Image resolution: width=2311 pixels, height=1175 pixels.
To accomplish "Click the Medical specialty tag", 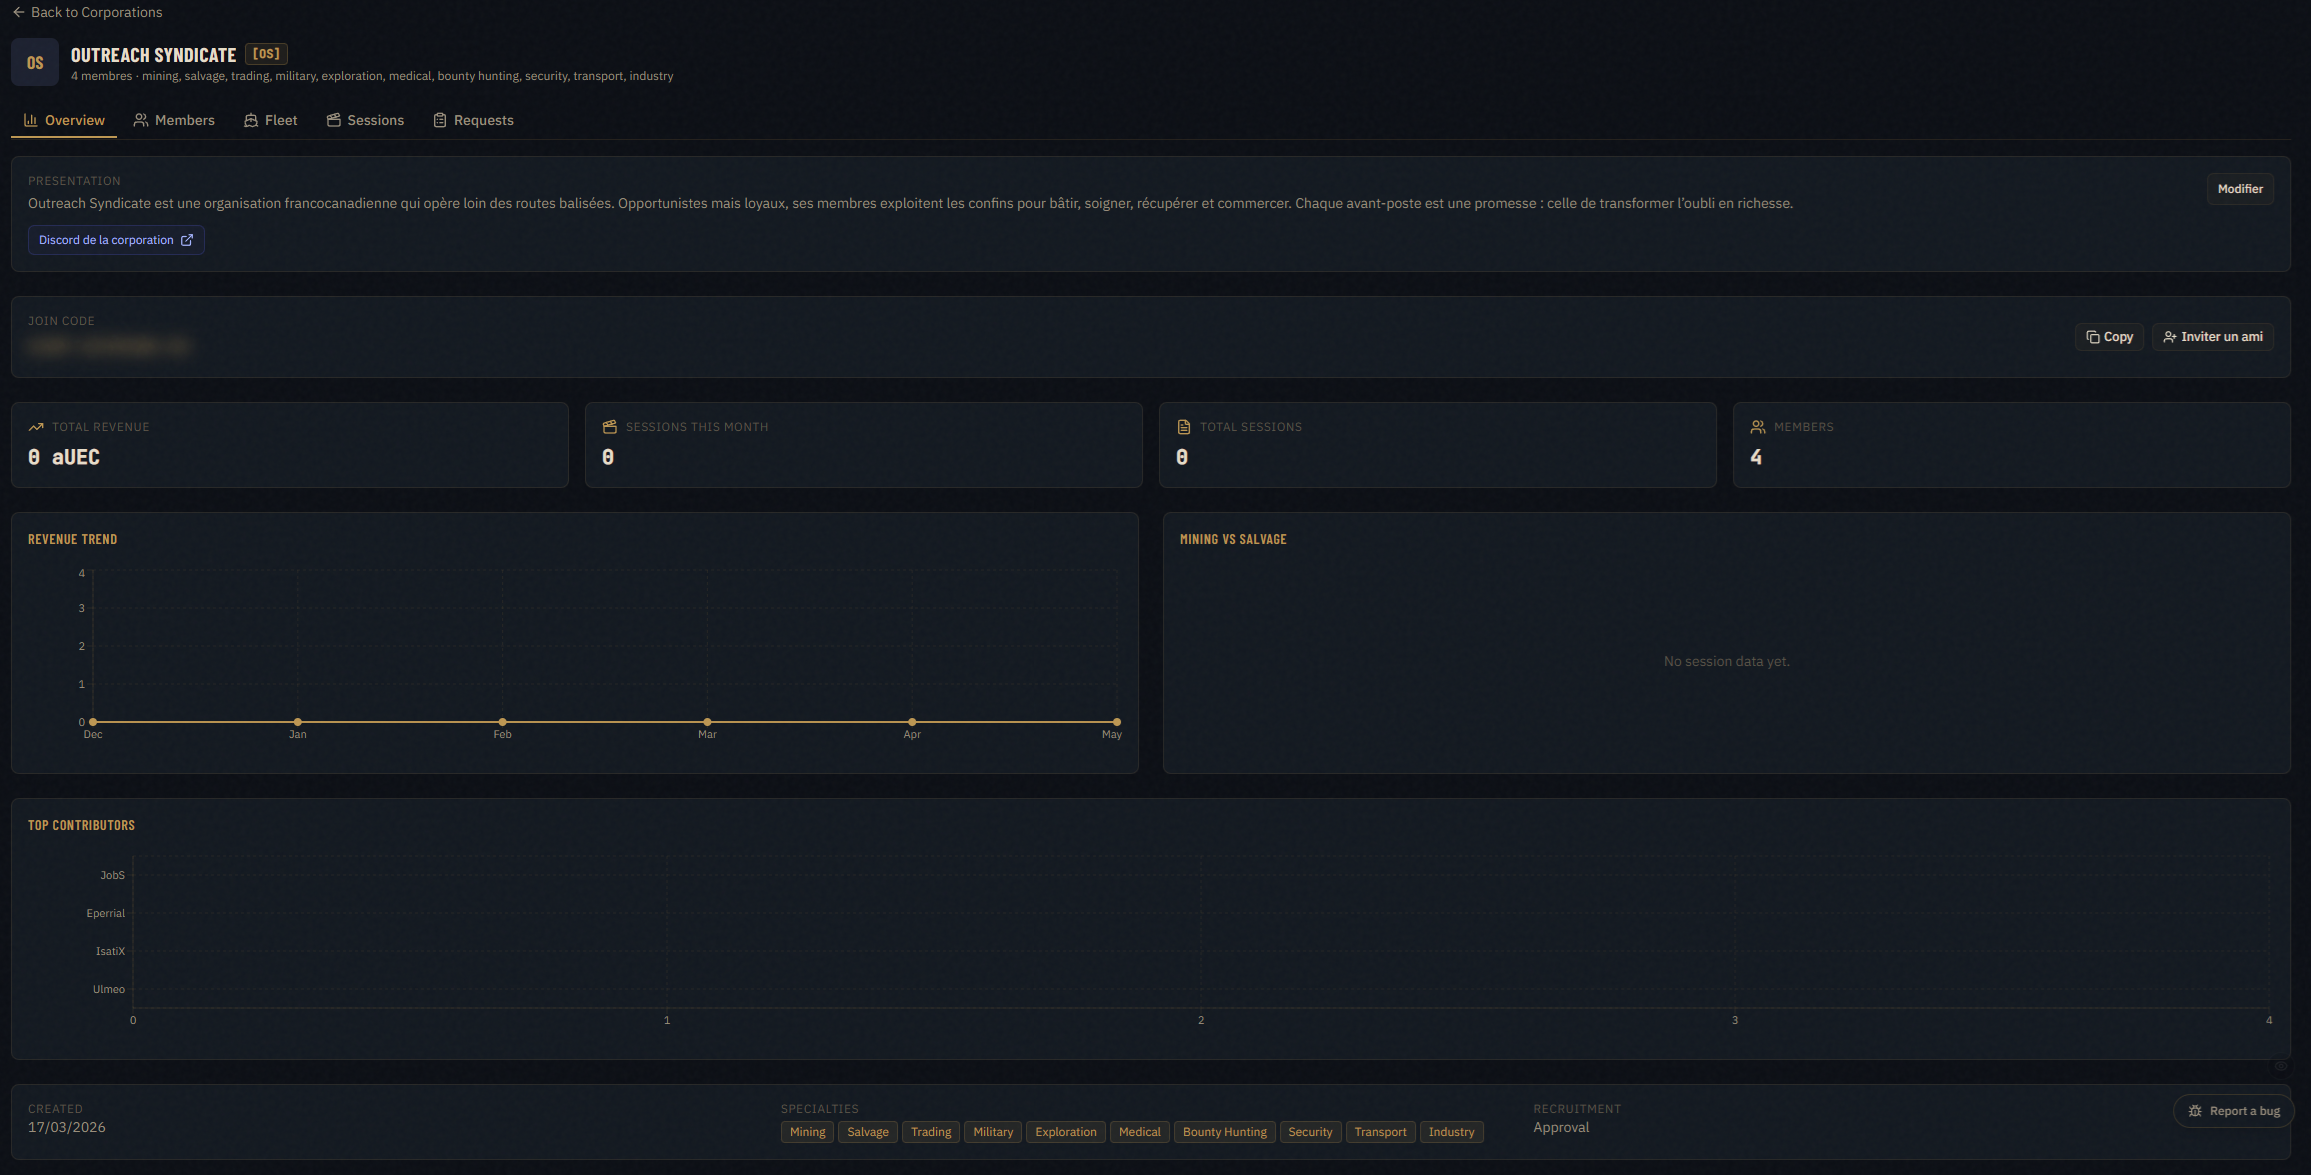I will pyautogui.click(x=1140, y=1132).
